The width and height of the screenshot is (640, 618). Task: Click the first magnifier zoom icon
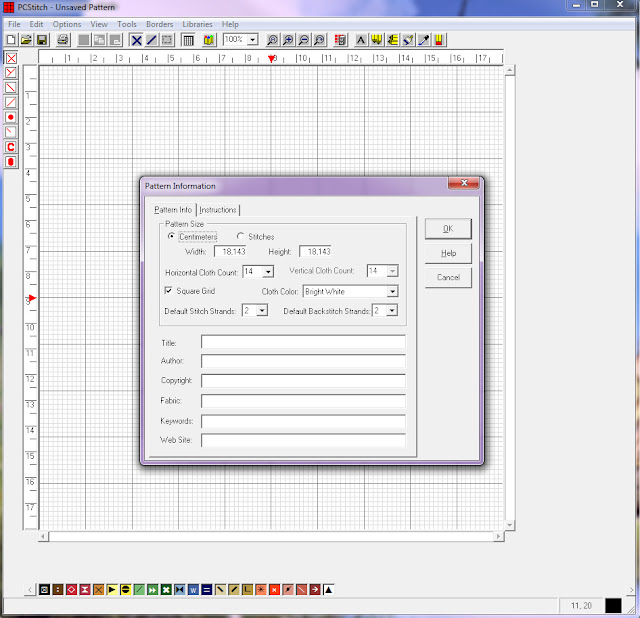(272, 40)
